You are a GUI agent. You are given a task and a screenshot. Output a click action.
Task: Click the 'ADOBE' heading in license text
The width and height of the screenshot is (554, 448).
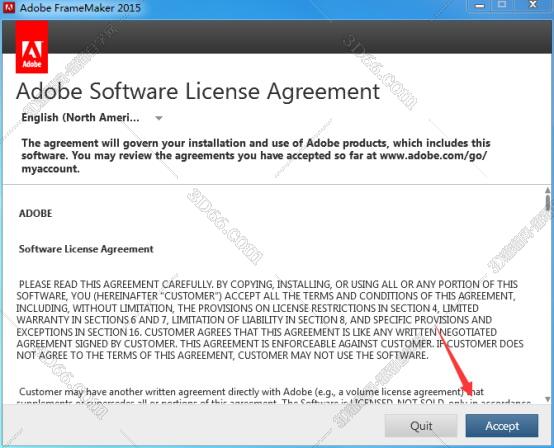(36, 213)
